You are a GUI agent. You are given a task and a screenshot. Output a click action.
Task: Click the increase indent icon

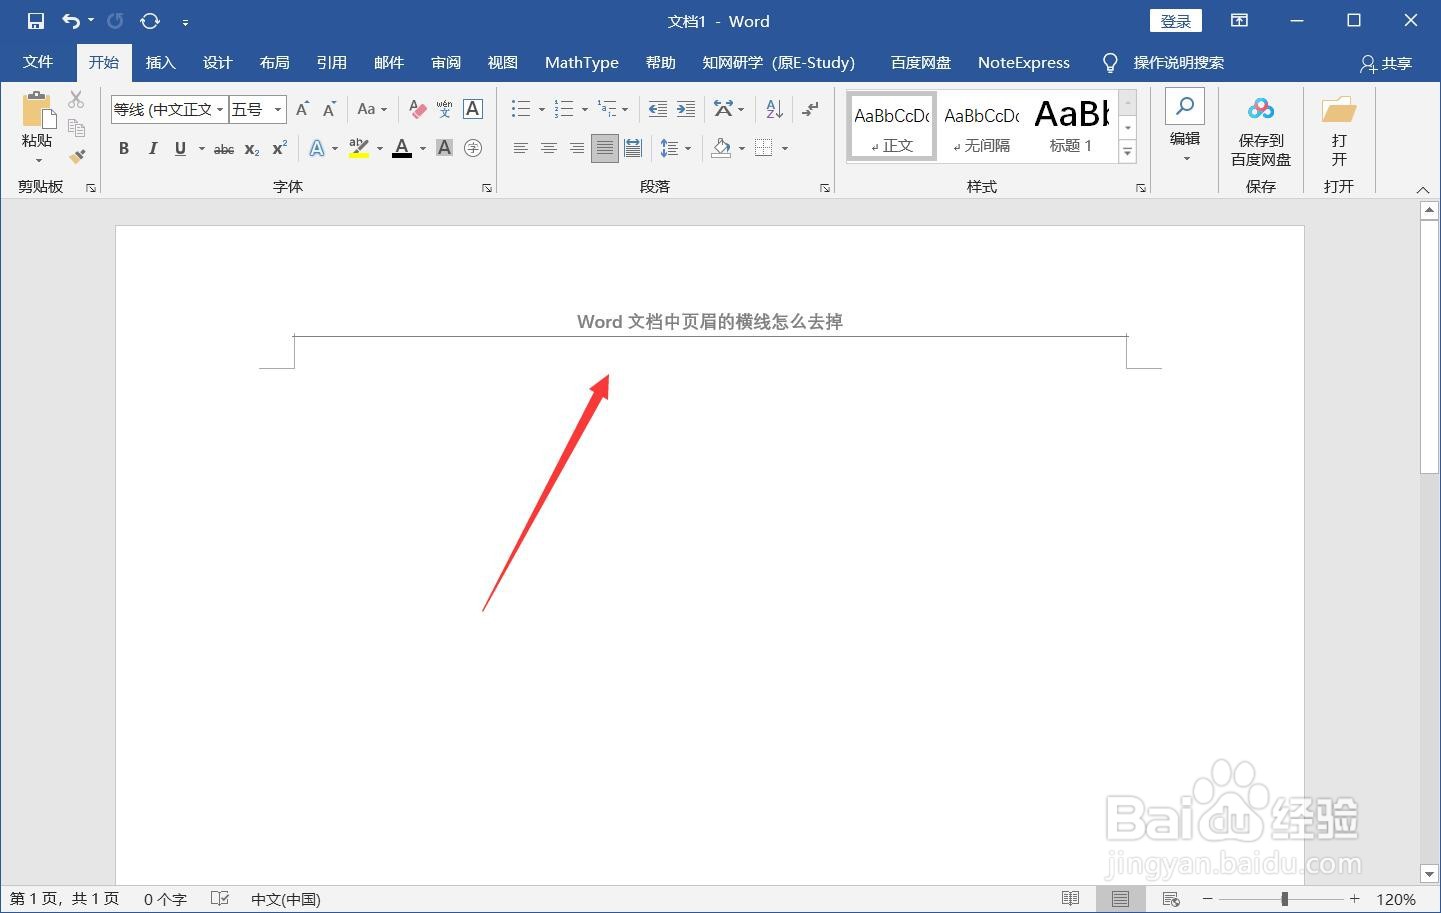[685, 108]
